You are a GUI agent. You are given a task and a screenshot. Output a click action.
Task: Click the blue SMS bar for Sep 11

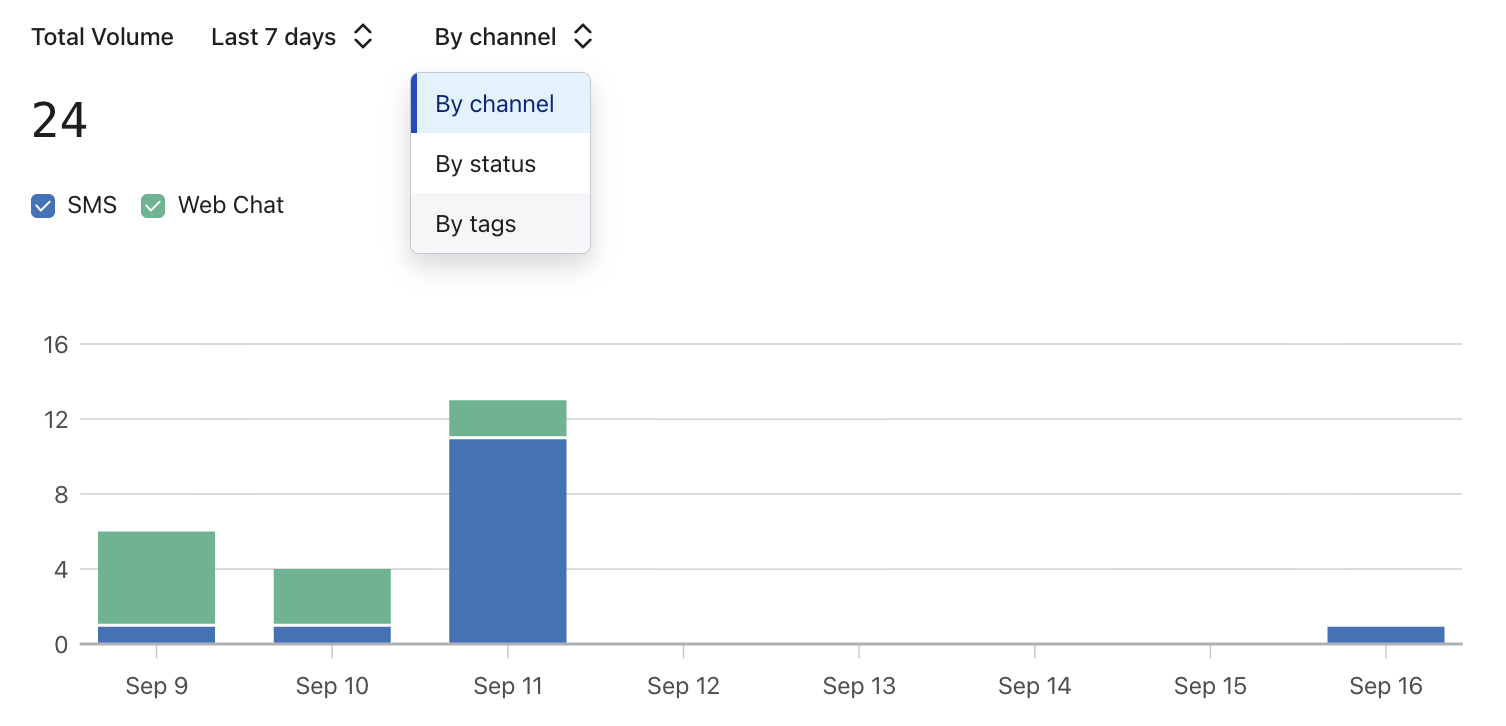(x=508, y=541)
